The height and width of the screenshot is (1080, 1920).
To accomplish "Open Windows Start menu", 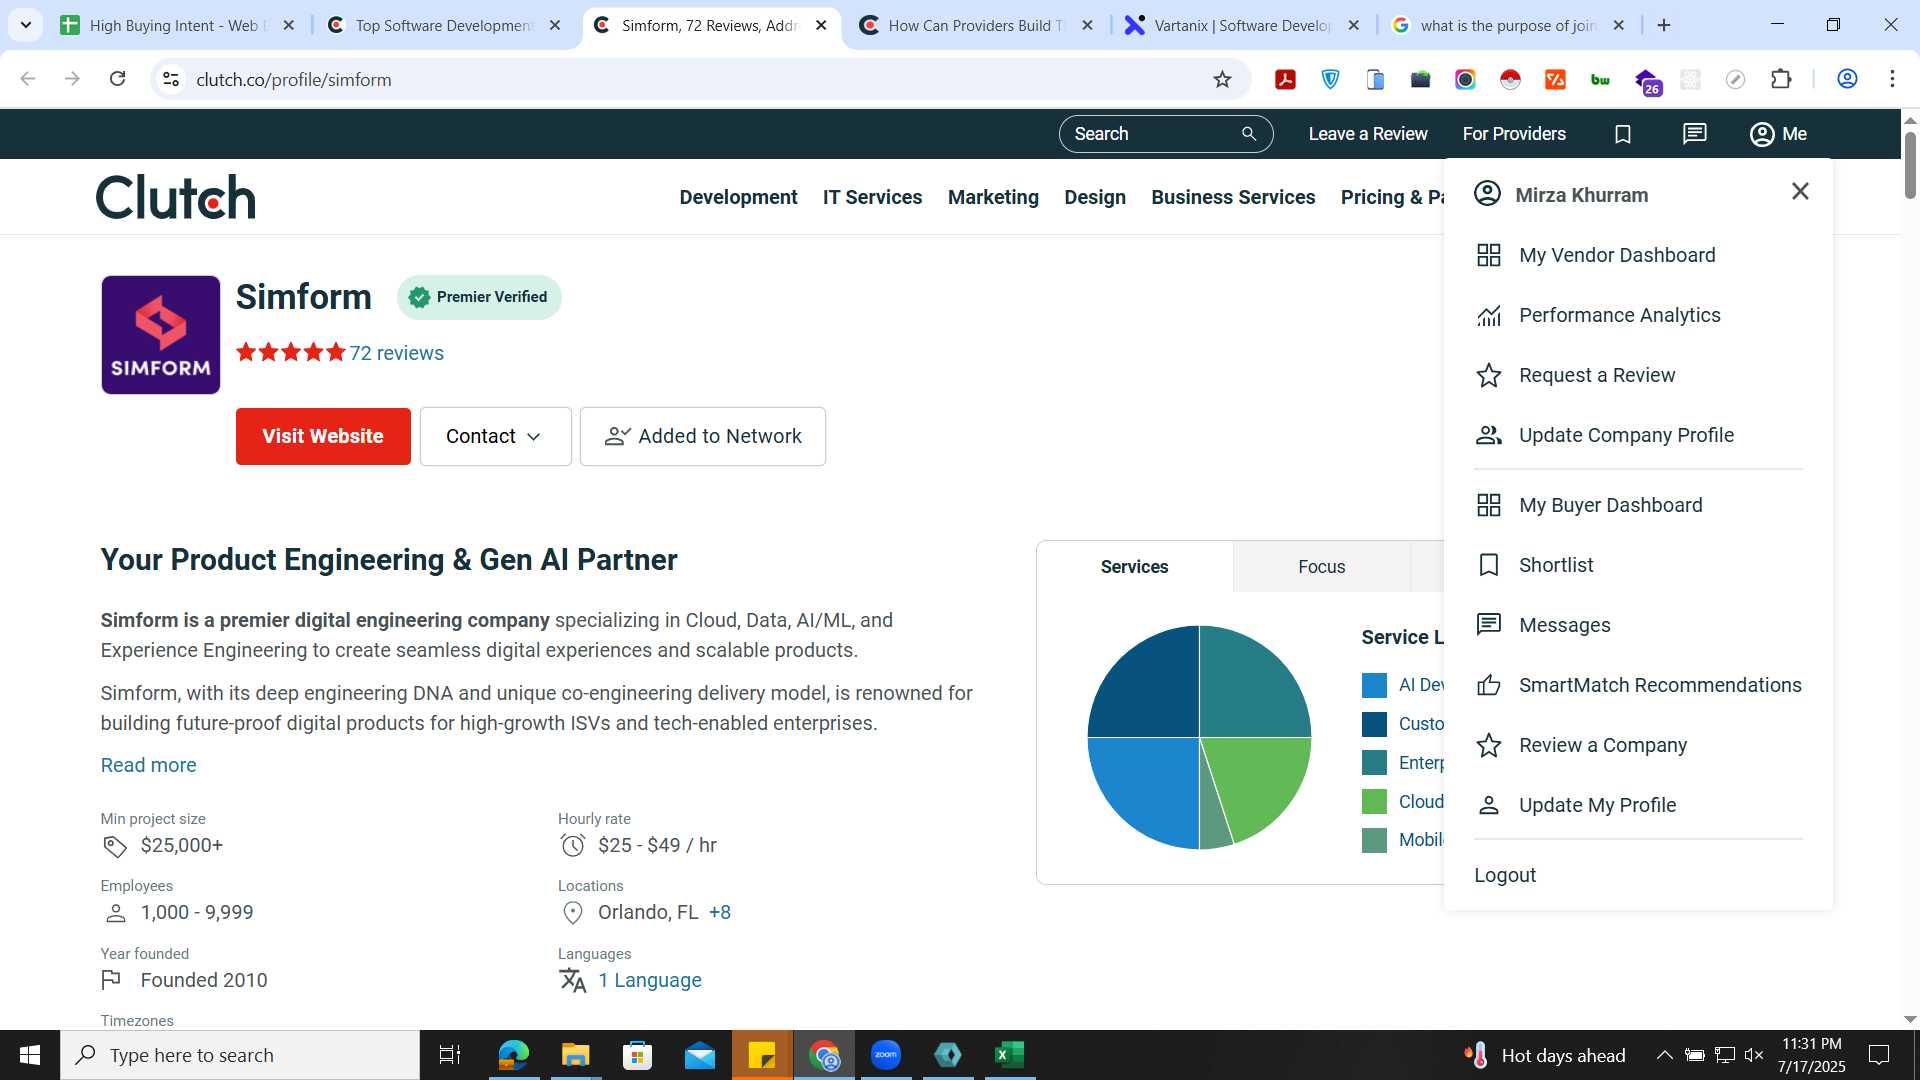I will point(30,1055).
